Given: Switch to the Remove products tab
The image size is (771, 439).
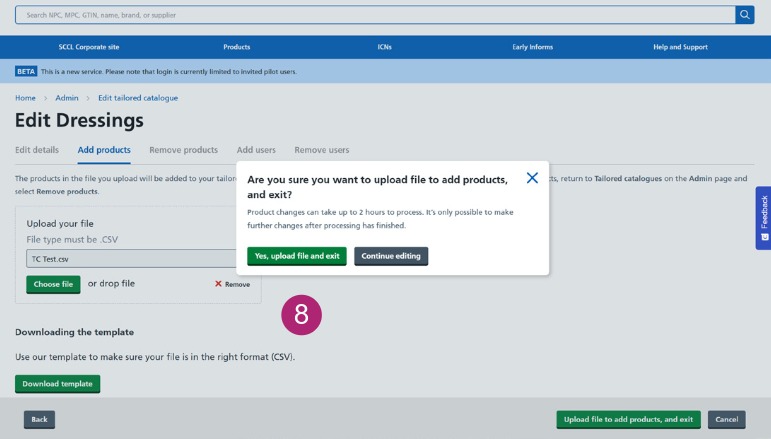Looking at the screenshot, I should [x=183, y=150].
